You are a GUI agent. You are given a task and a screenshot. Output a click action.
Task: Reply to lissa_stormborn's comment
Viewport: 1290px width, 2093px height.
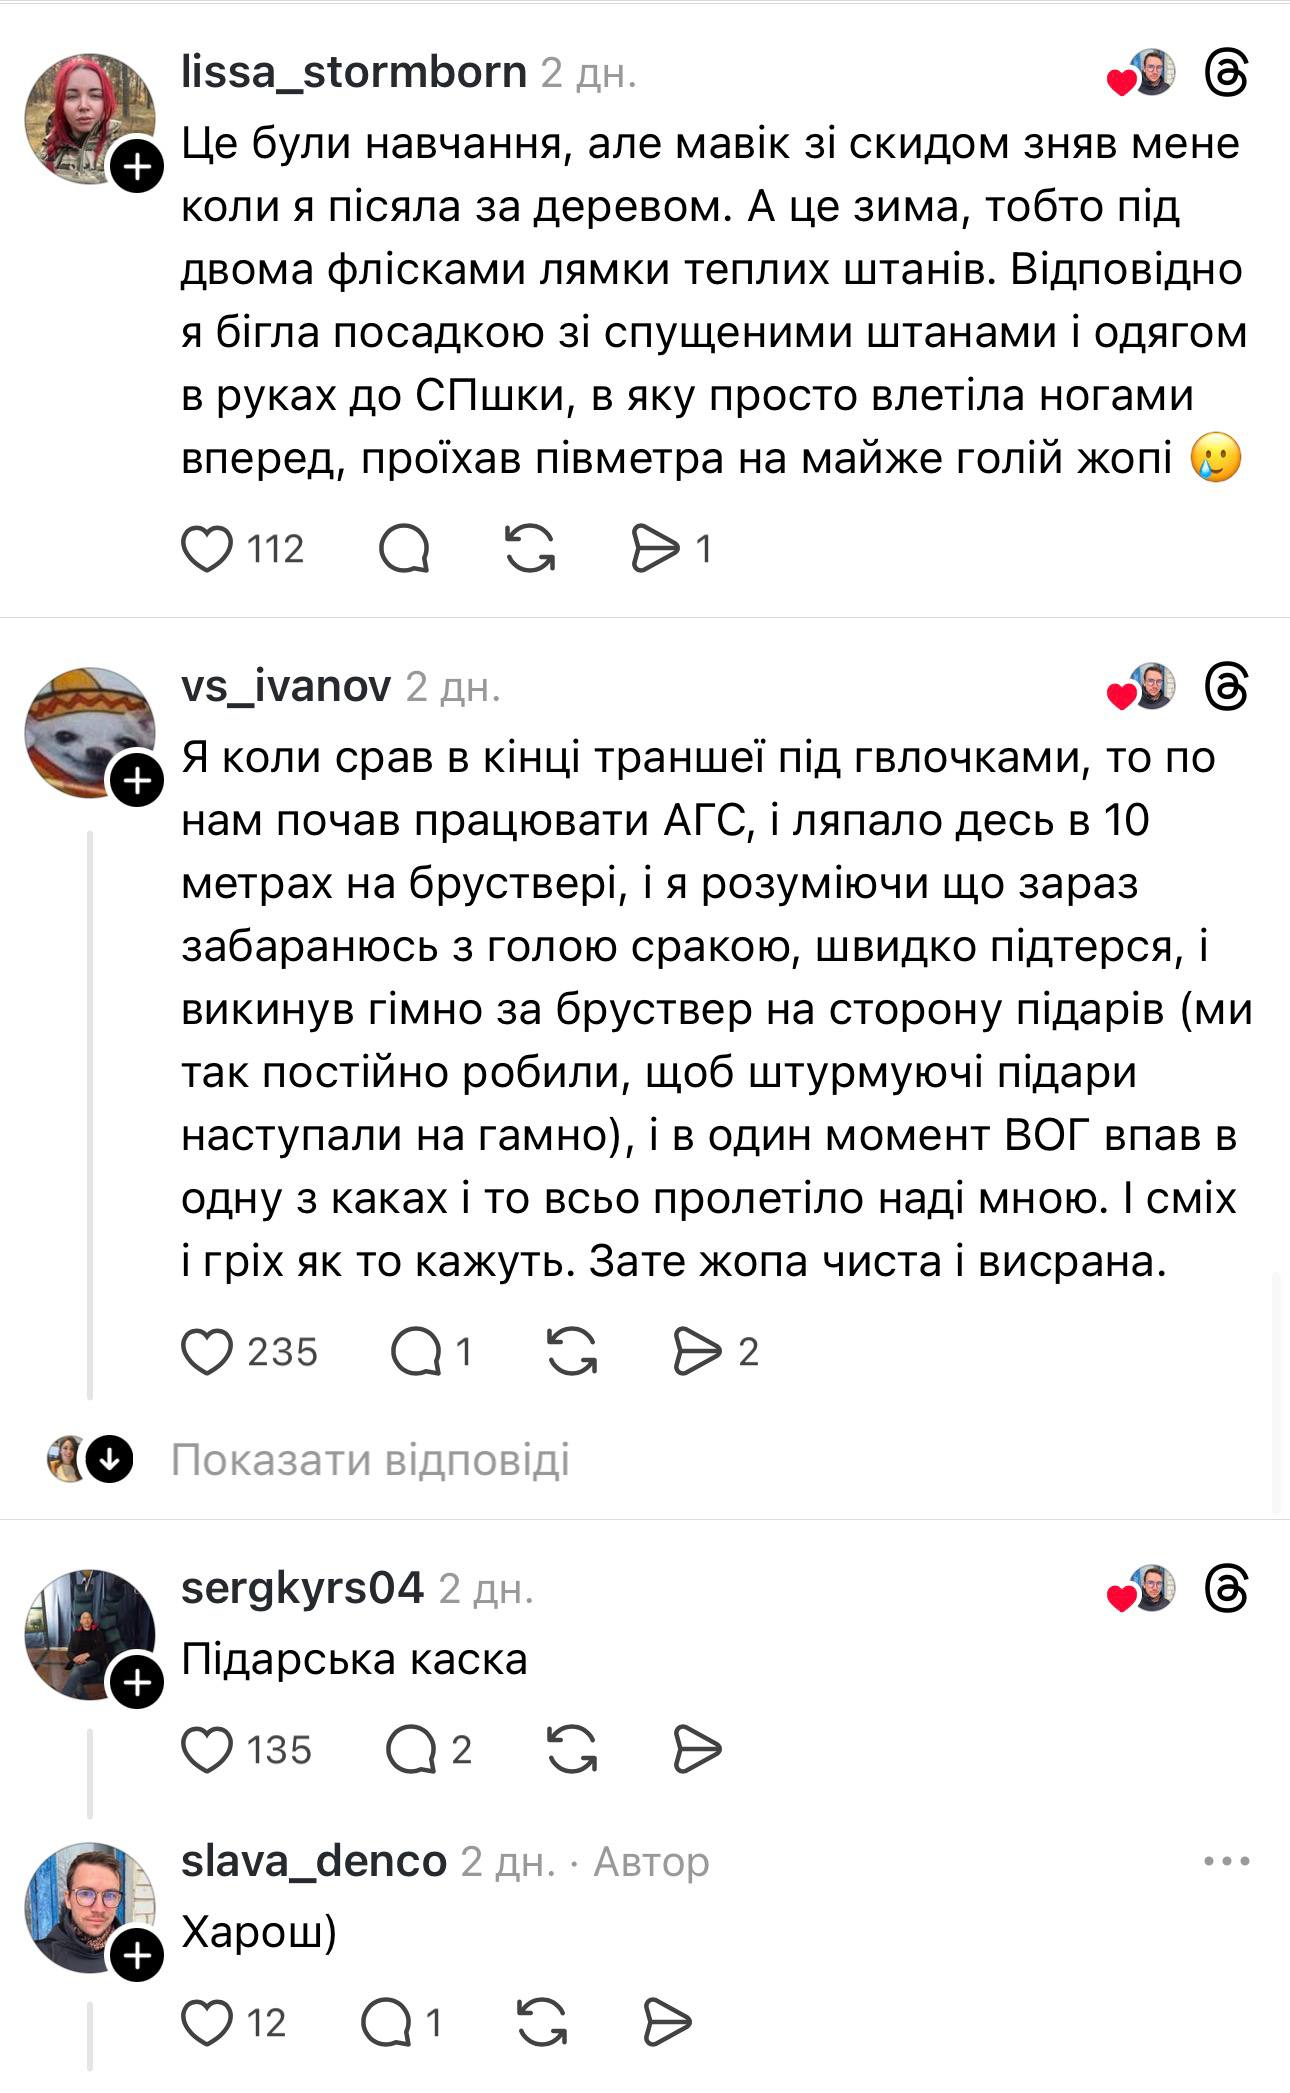coord(404,549)
